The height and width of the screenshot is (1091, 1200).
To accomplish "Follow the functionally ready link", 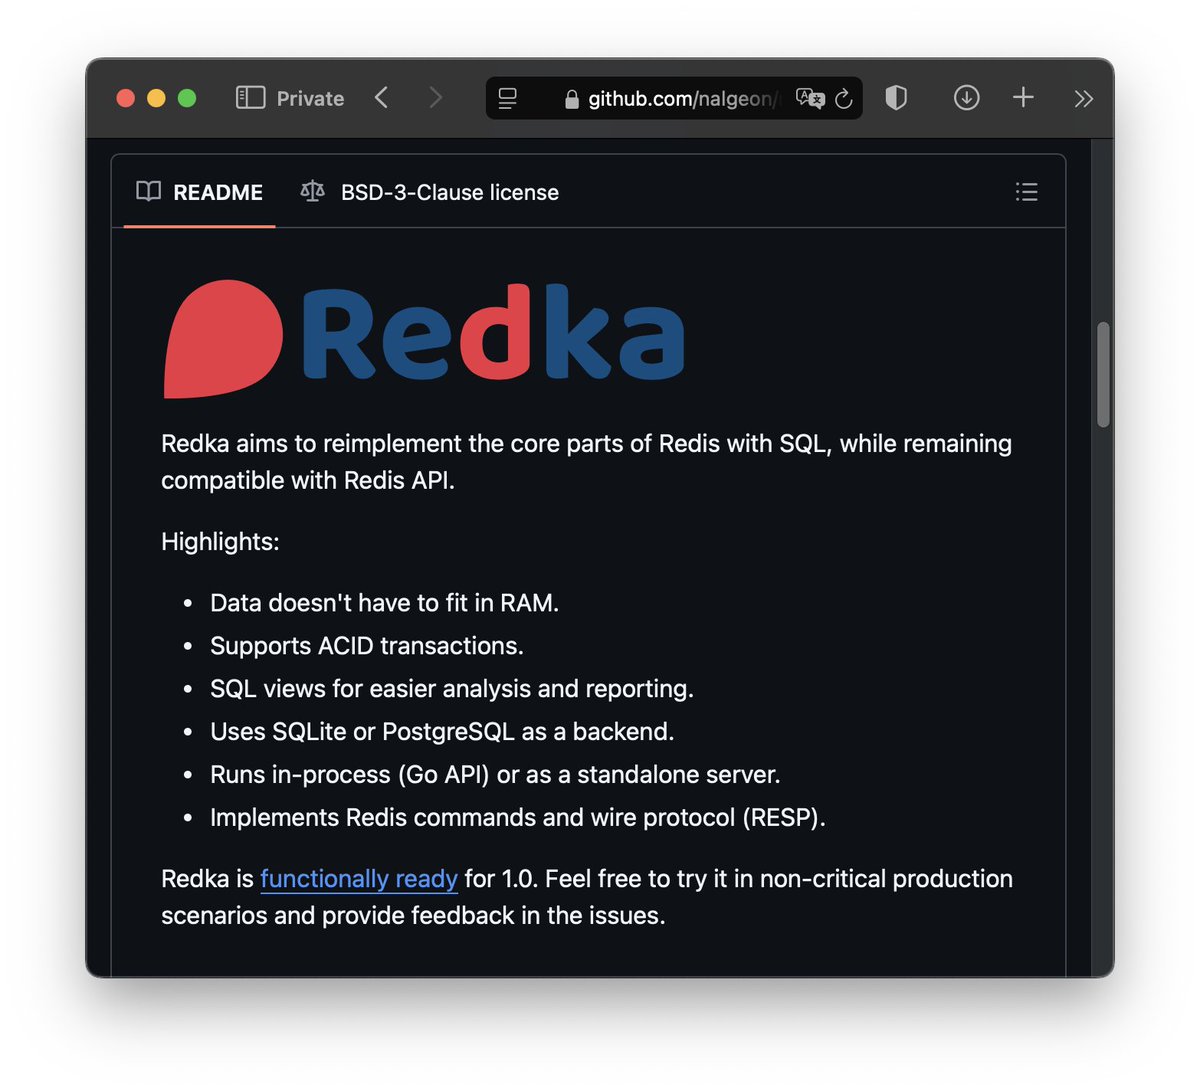I will point(359,879).
